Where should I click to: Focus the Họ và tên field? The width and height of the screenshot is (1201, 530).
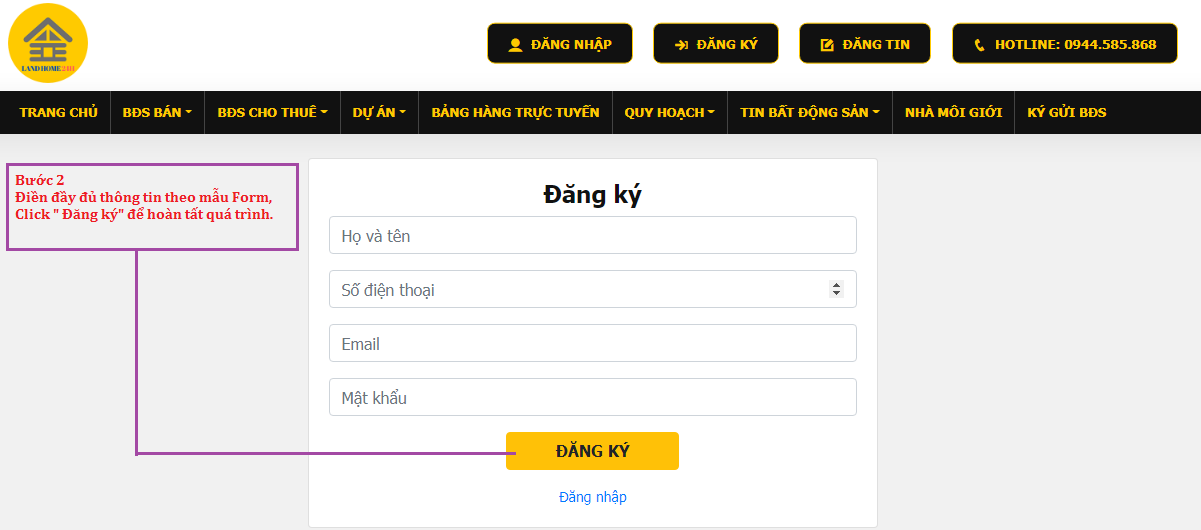coord(592,236)
